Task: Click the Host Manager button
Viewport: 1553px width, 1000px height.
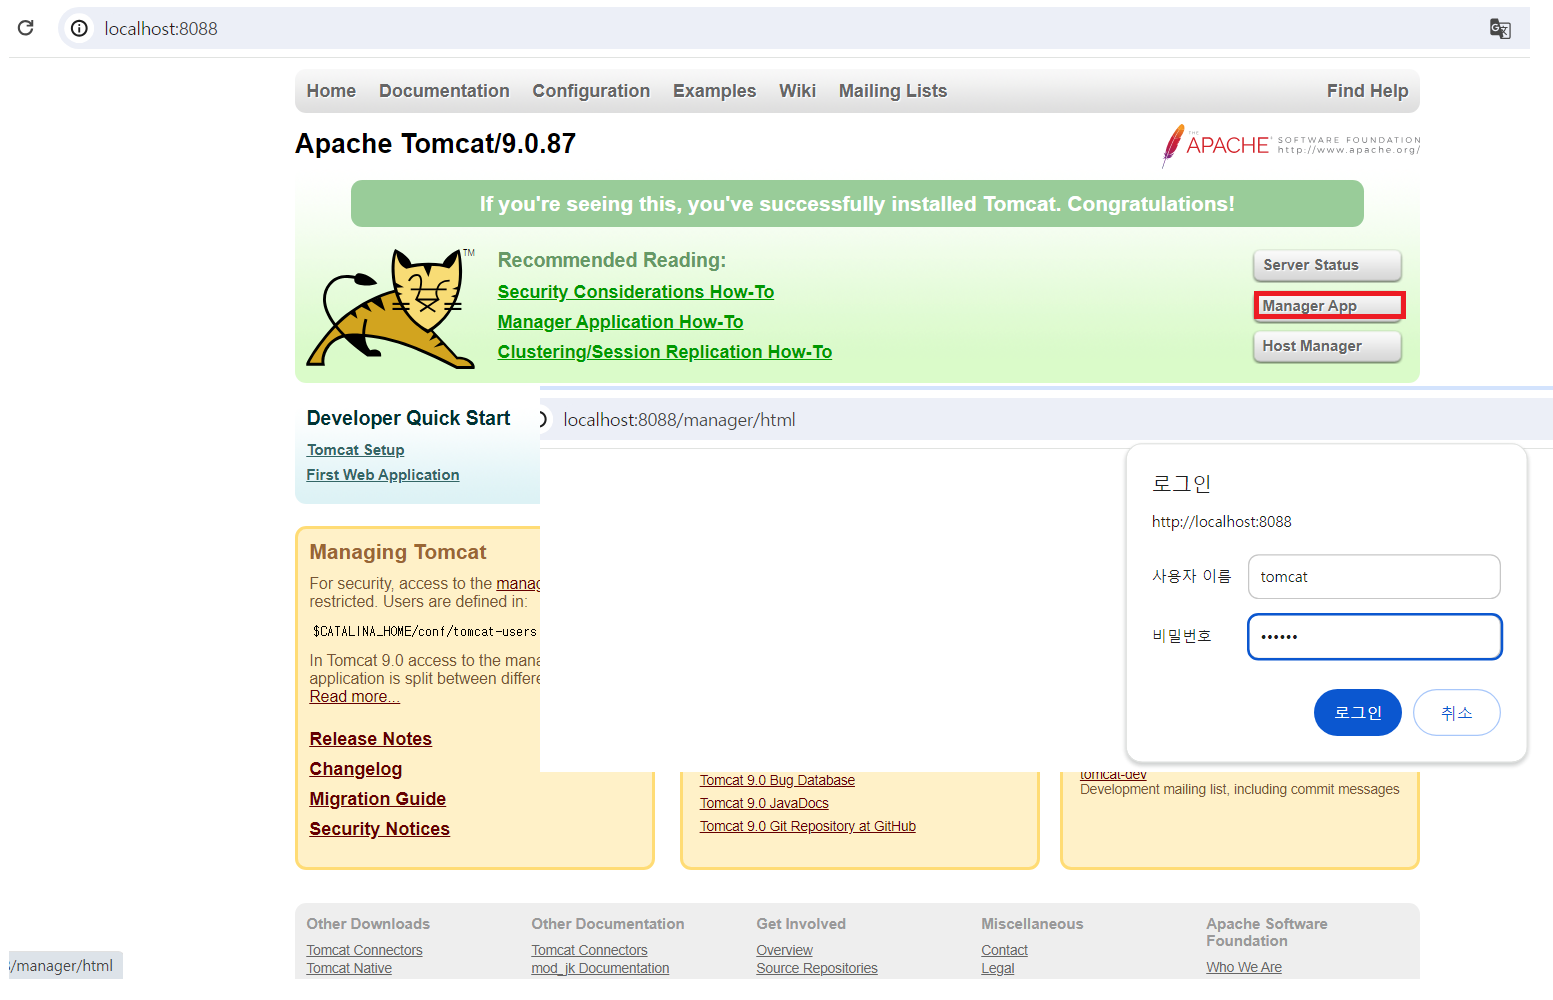Action: point(1327,346)
